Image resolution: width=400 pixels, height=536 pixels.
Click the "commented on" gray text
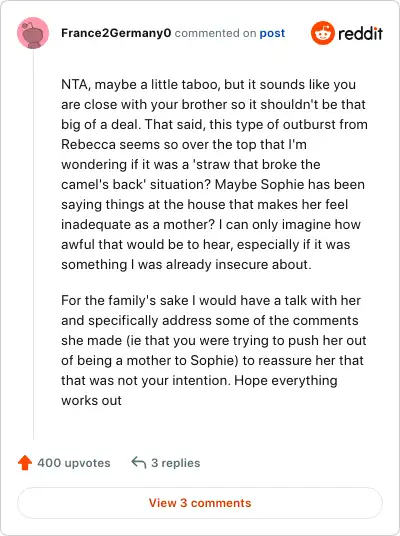[x=215, y=33]
